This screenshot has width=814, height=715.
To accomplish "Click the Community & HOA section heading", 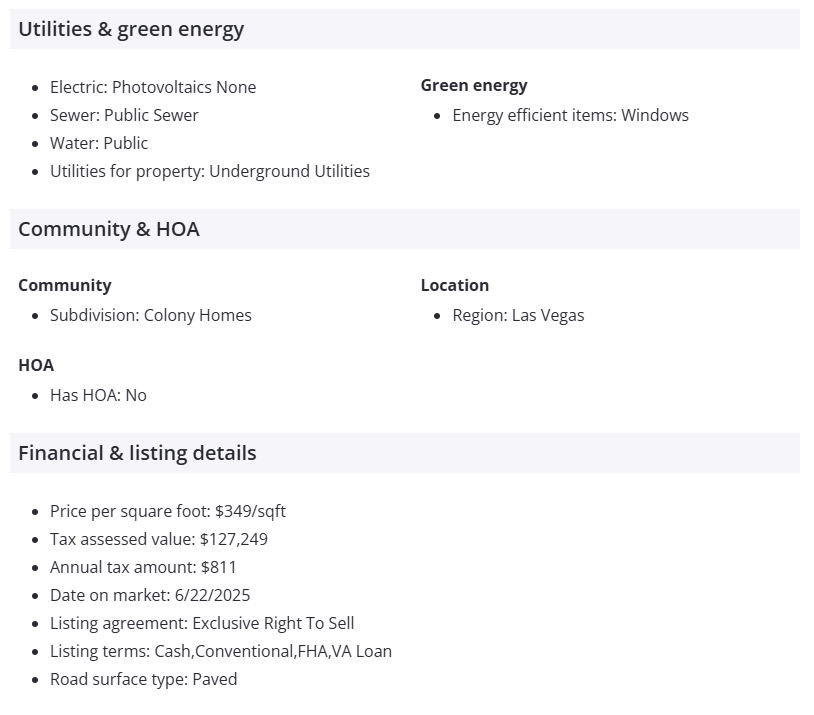I will pos(109,229).
